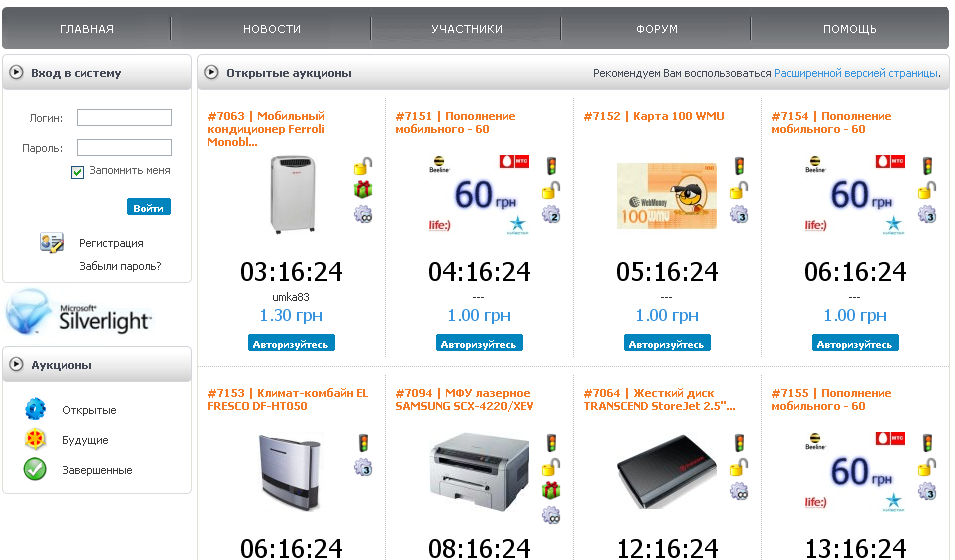Click the Регистрация icon
Image resolution: width=955 pixels, height=560 pixels.
[52, 243]
